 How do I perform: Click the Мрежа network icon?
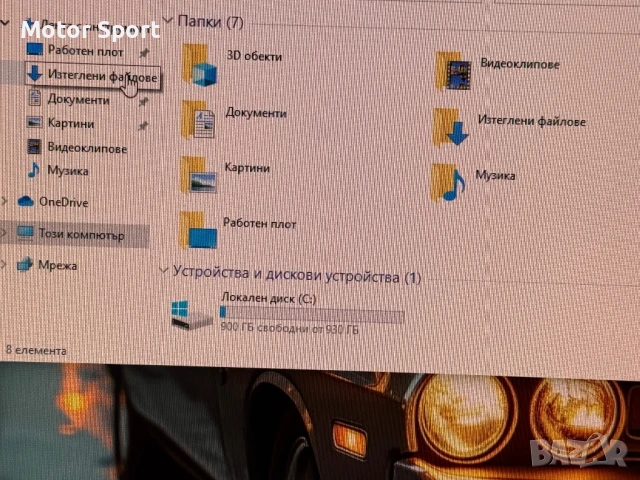[24, 264]
